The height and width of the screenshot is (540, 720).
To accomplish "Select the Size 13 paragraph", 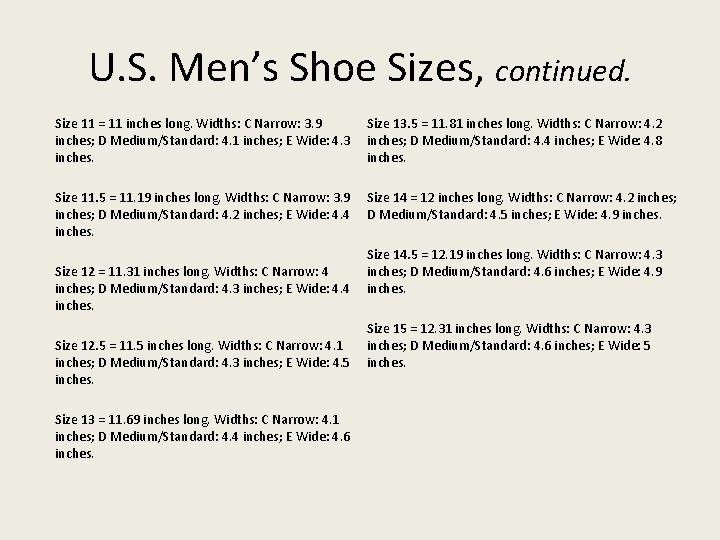I will coord(202,436).
